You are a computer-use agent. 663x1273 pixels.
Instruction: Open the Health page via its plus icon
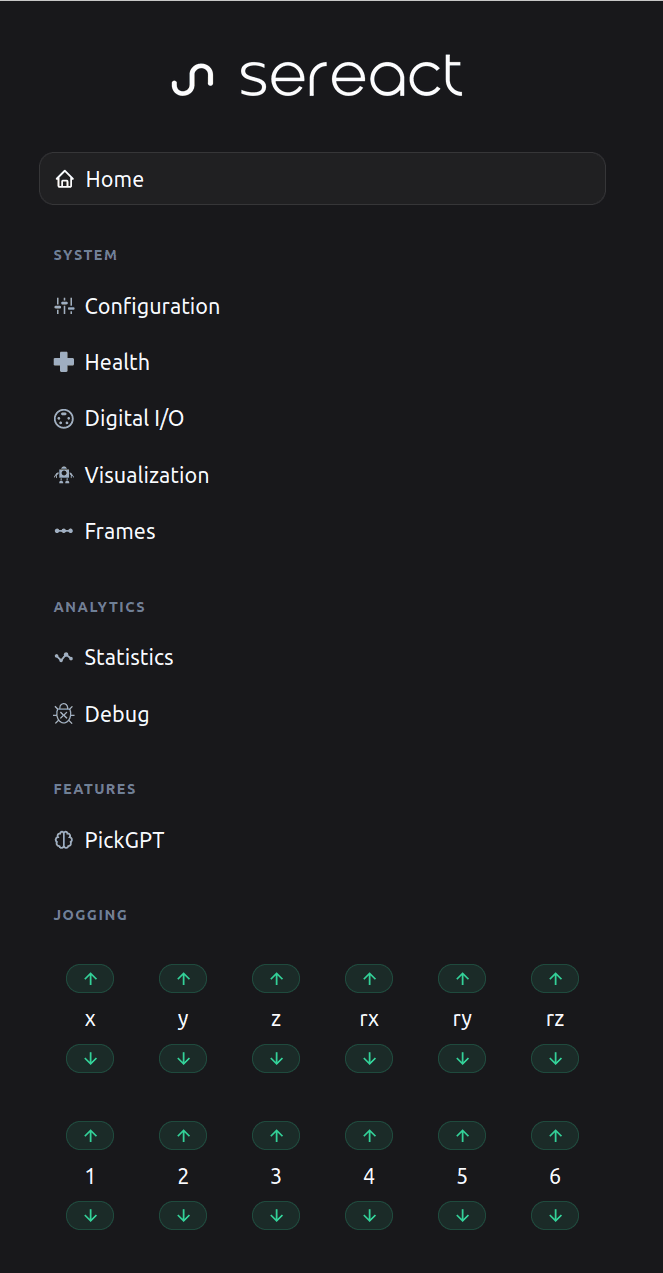(x=64, y=362)
